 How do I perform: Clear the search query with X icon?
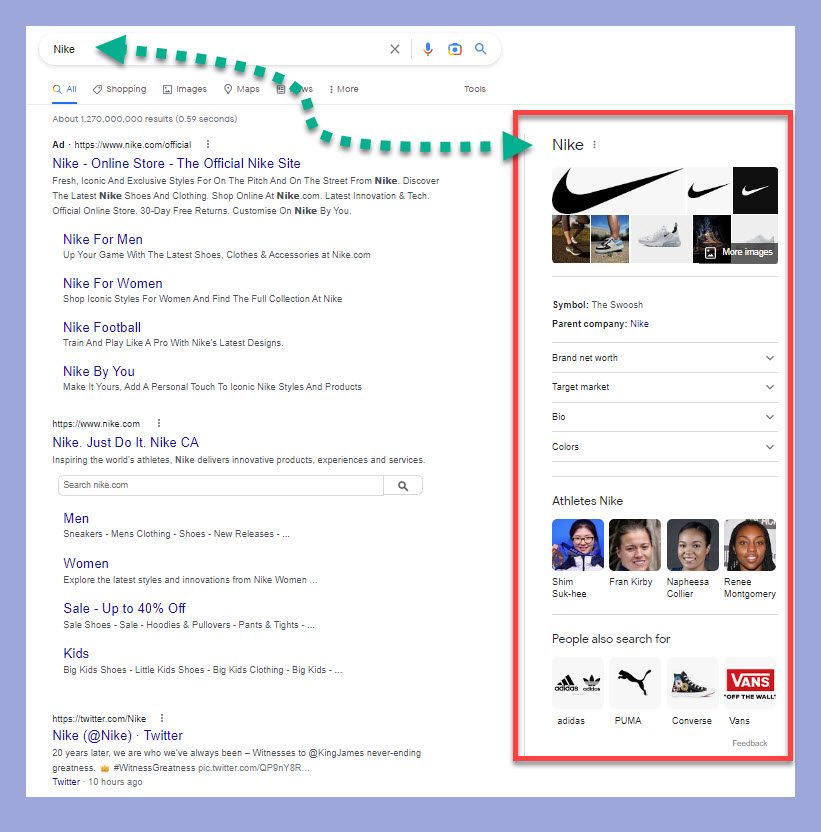click(395, 49)
